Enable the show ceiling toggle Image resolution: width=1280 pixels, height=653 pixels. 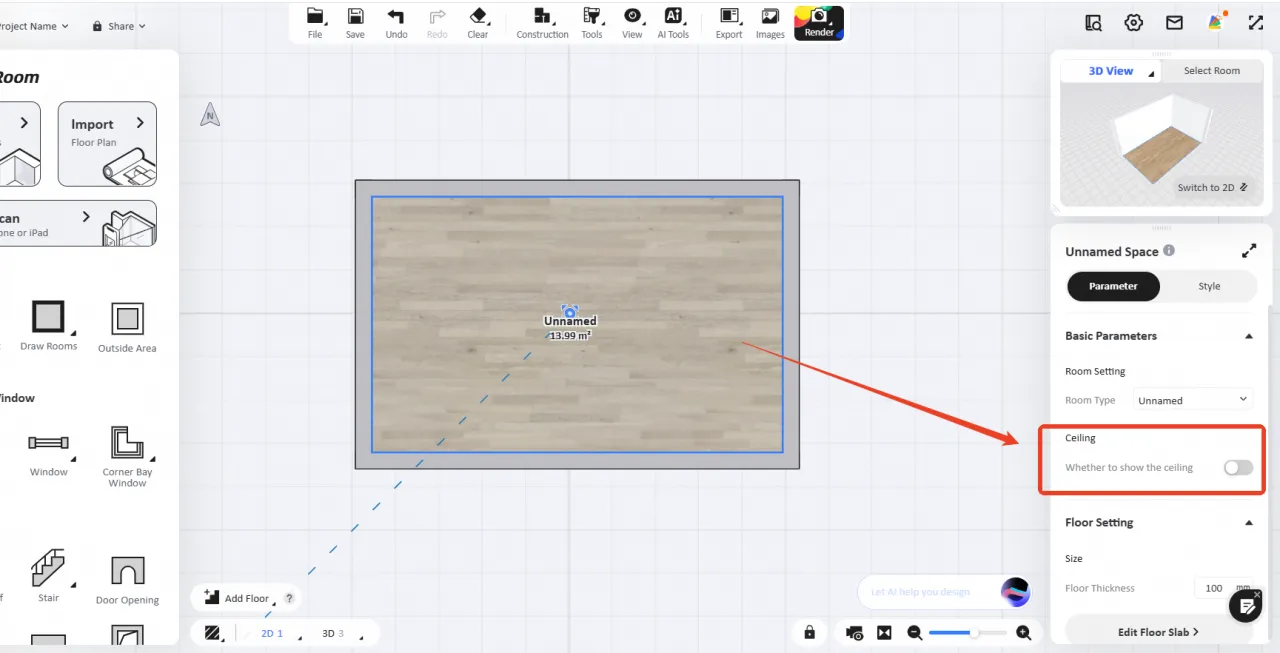tap(1237, 467)
